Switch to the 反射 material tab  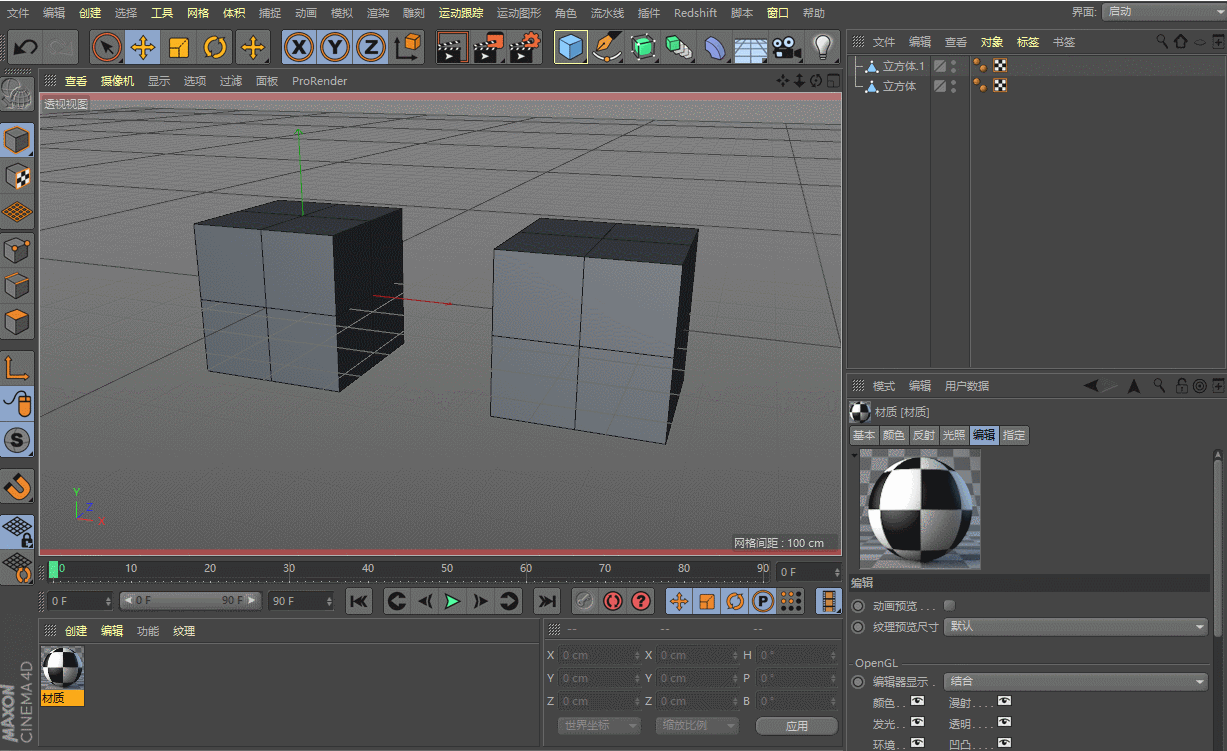[x=923, y=435]
